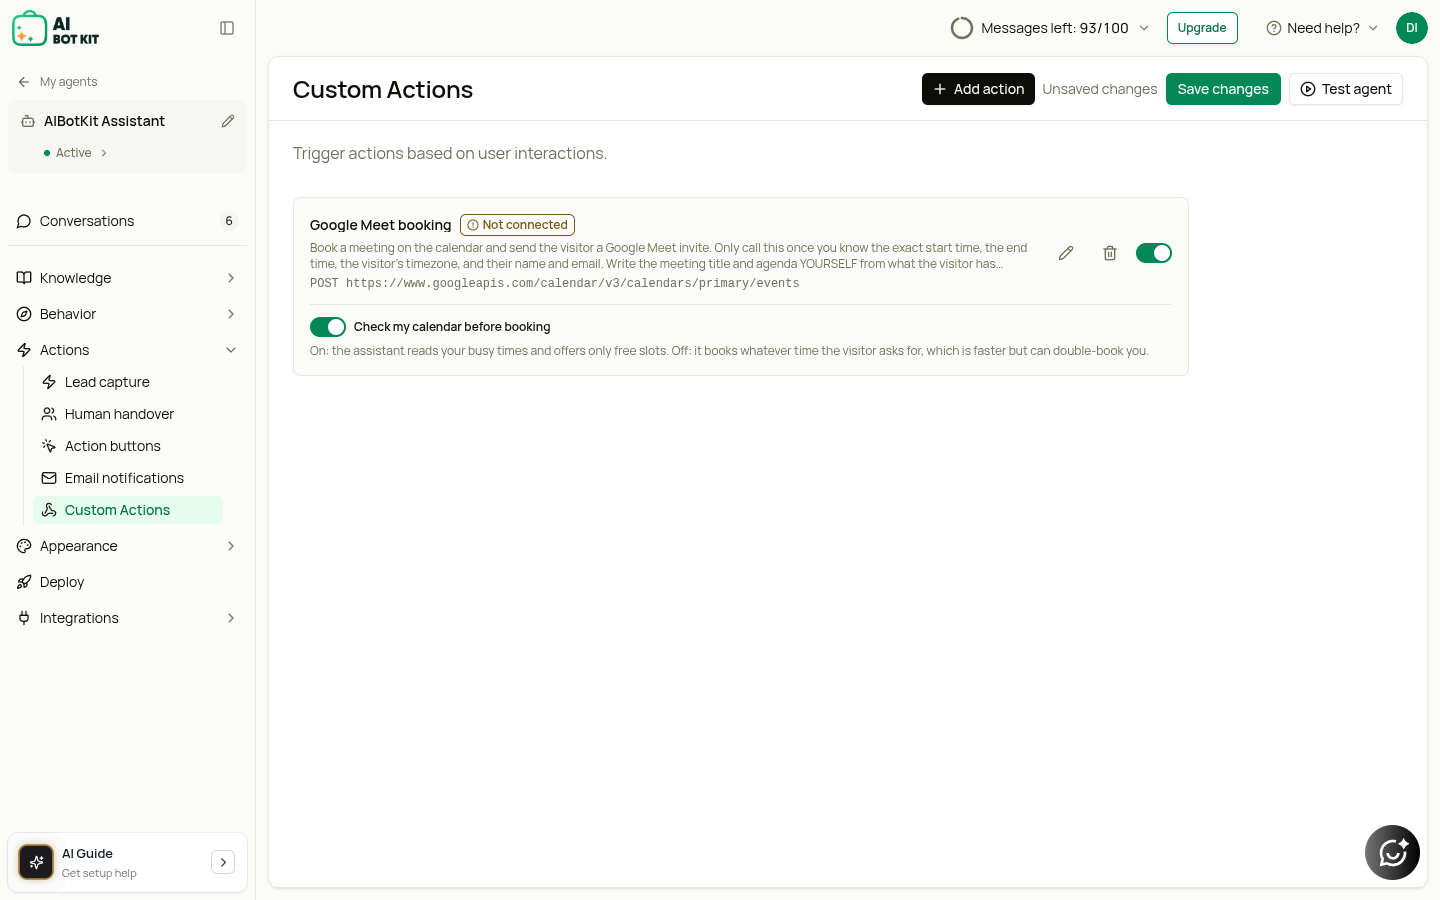Expand the Knowledge section
This screenshot has height=900, width=1440.
[x=127, y=278]
